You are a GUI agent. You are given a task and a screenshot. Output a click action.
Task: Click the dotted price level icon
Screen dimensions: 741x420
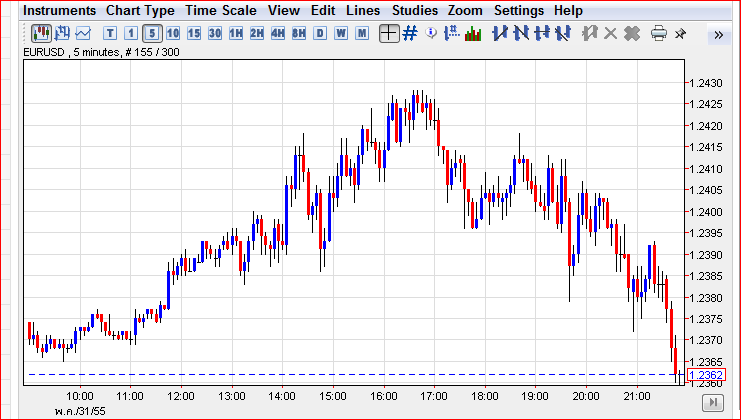coord(452,34)
